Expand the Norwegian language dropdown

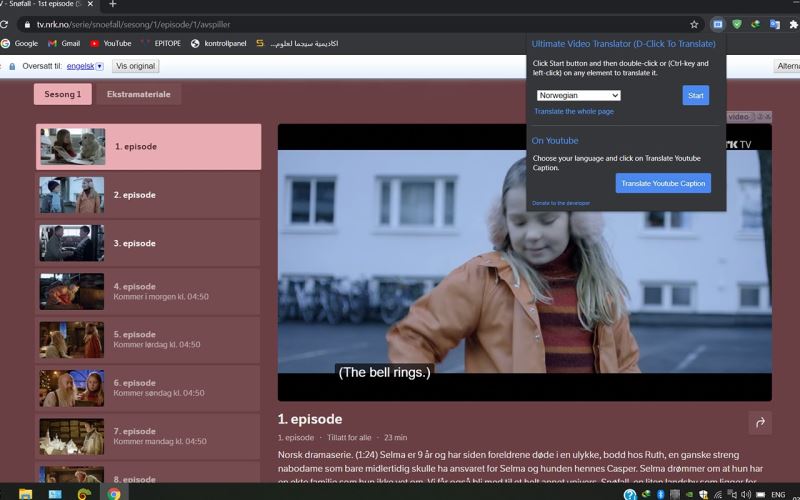tap(579, 95)
